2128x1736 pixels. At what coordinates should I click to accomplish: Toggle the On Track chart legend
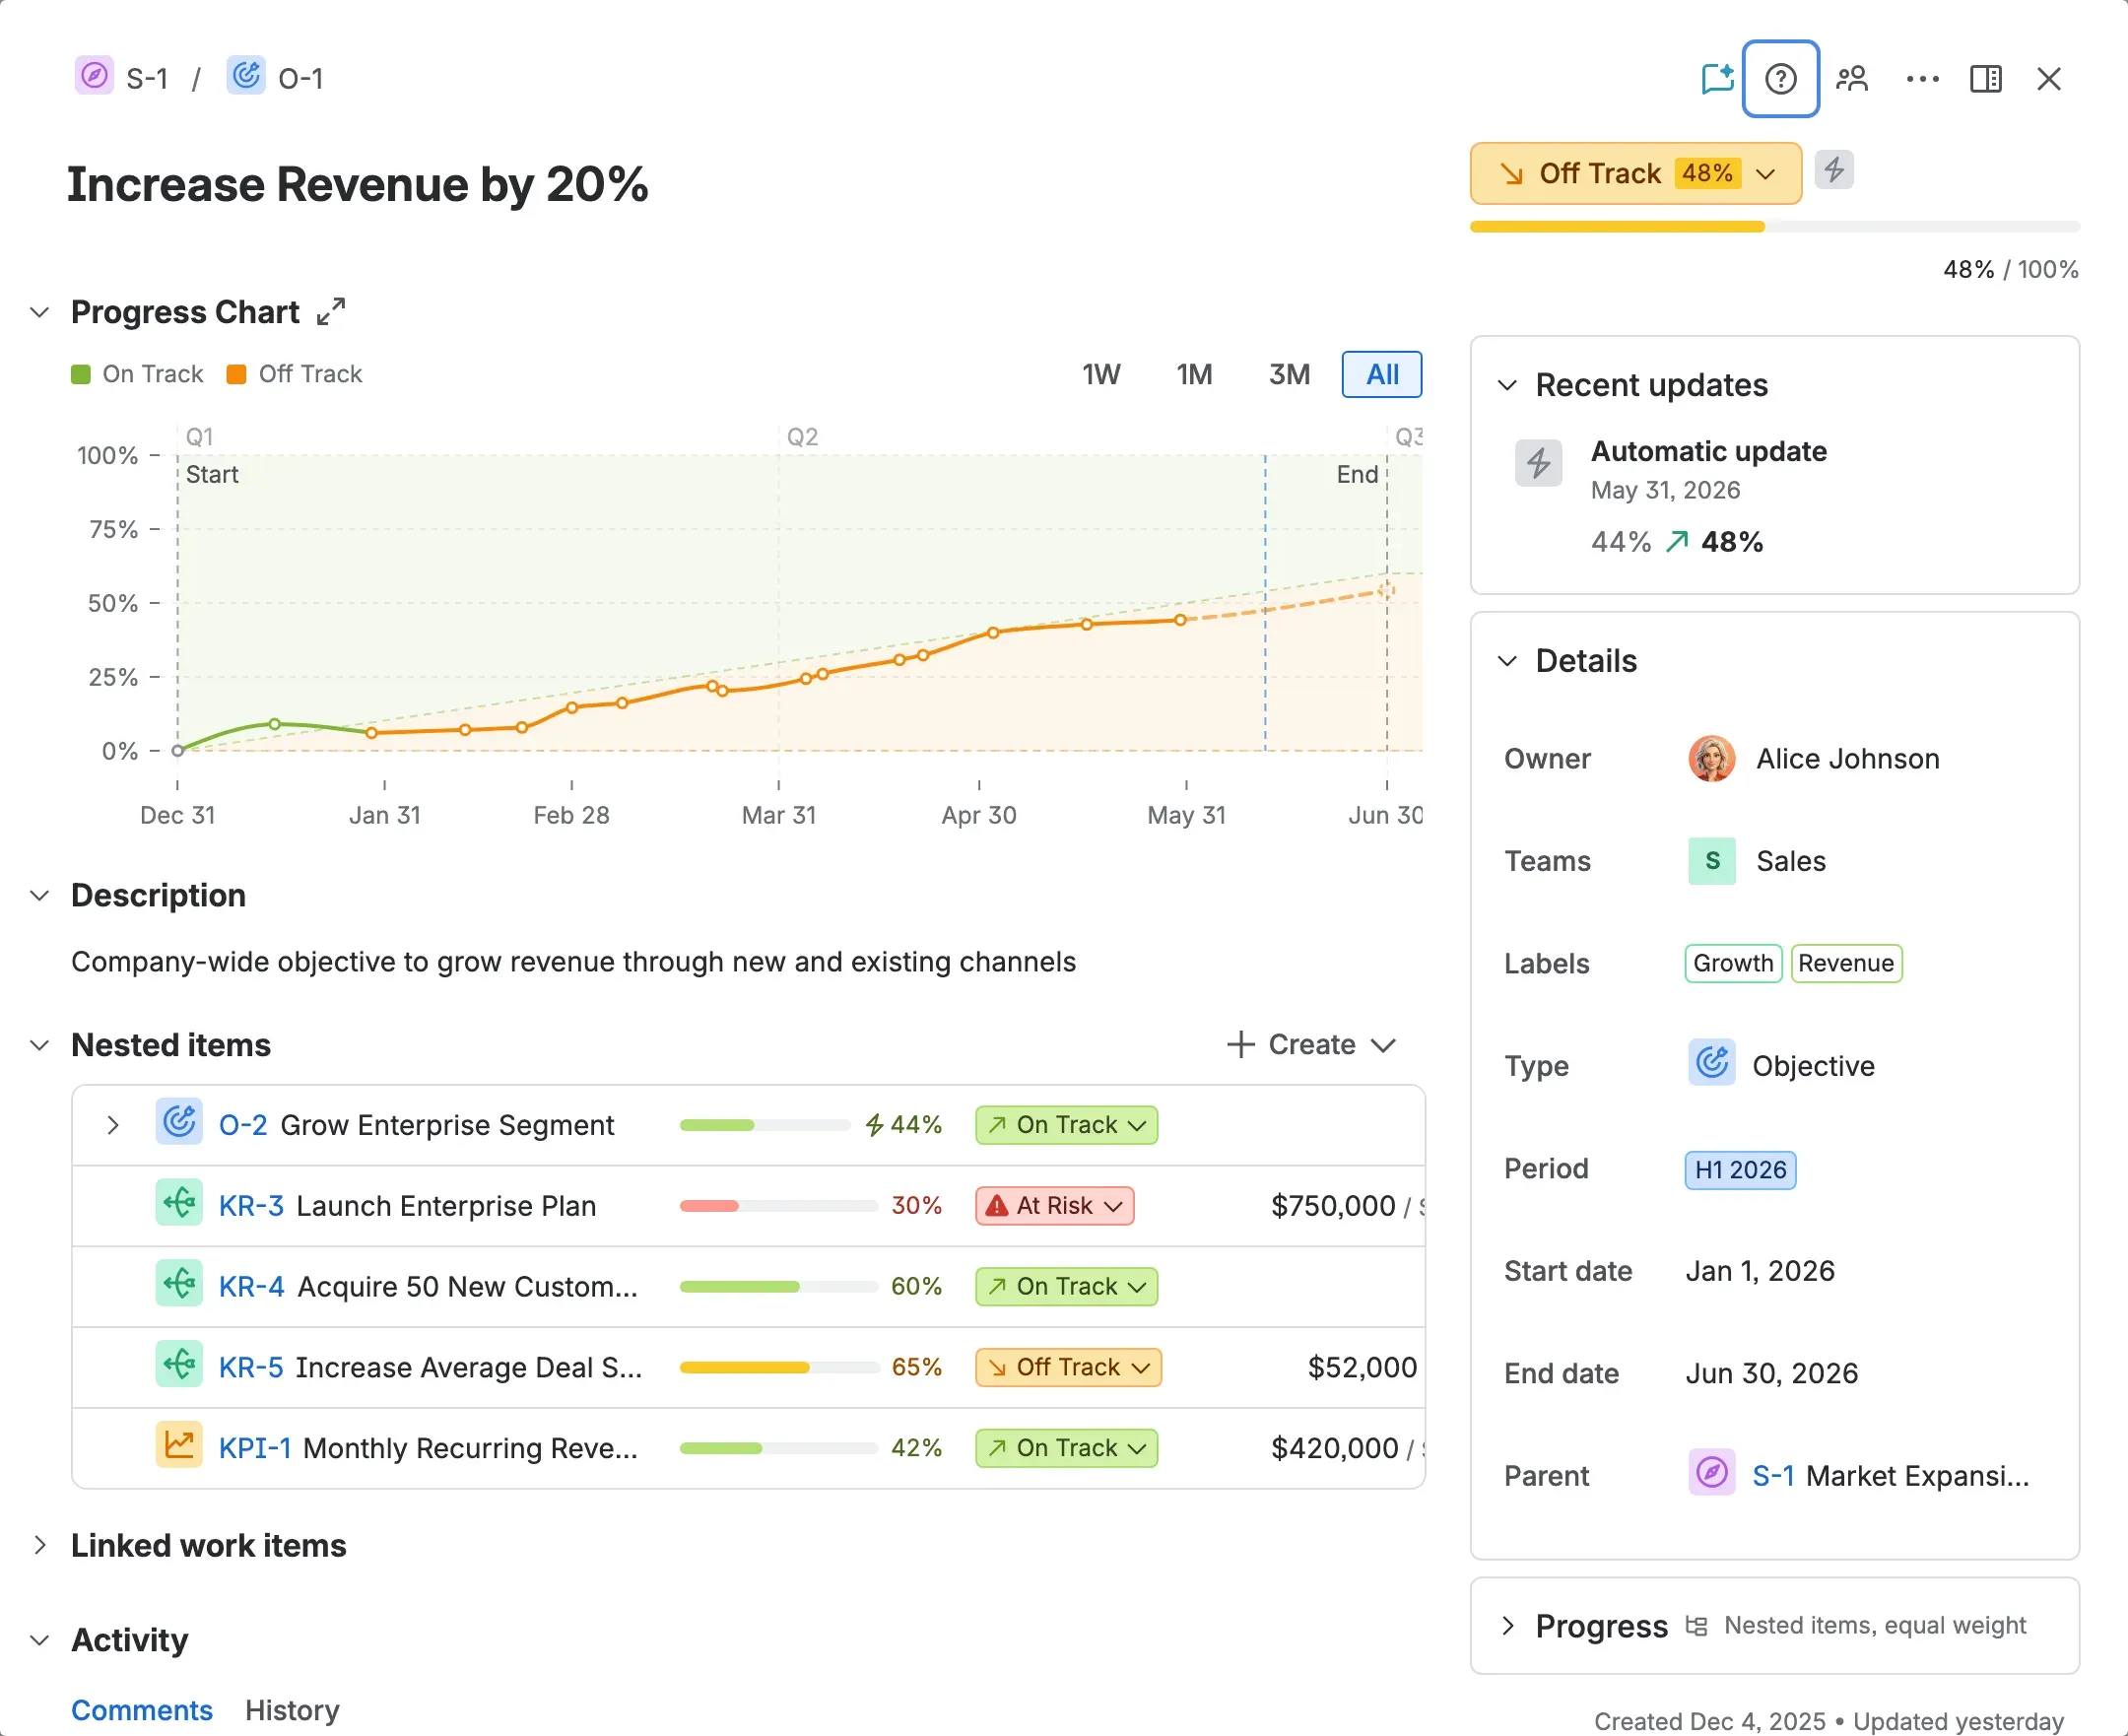tap(137, 374)
